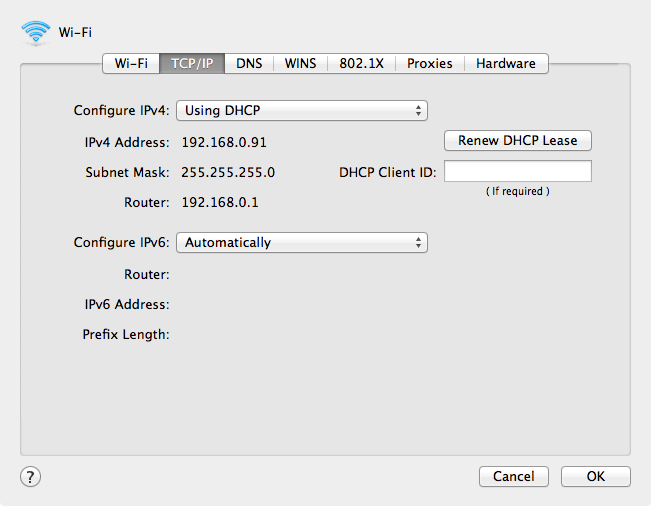The width and height of the screenshot is (651, 506).
Task: Go to the WINS tab
Action: point(300,64)
